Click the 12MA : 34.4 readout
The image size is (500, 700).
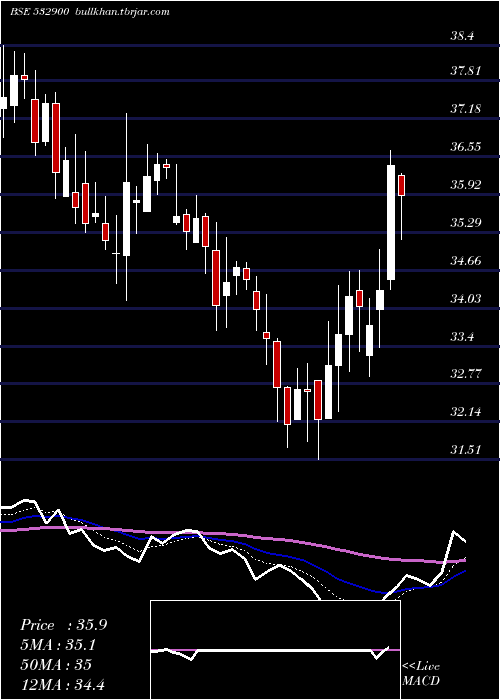pyautogui.click(x=62, y=684)
